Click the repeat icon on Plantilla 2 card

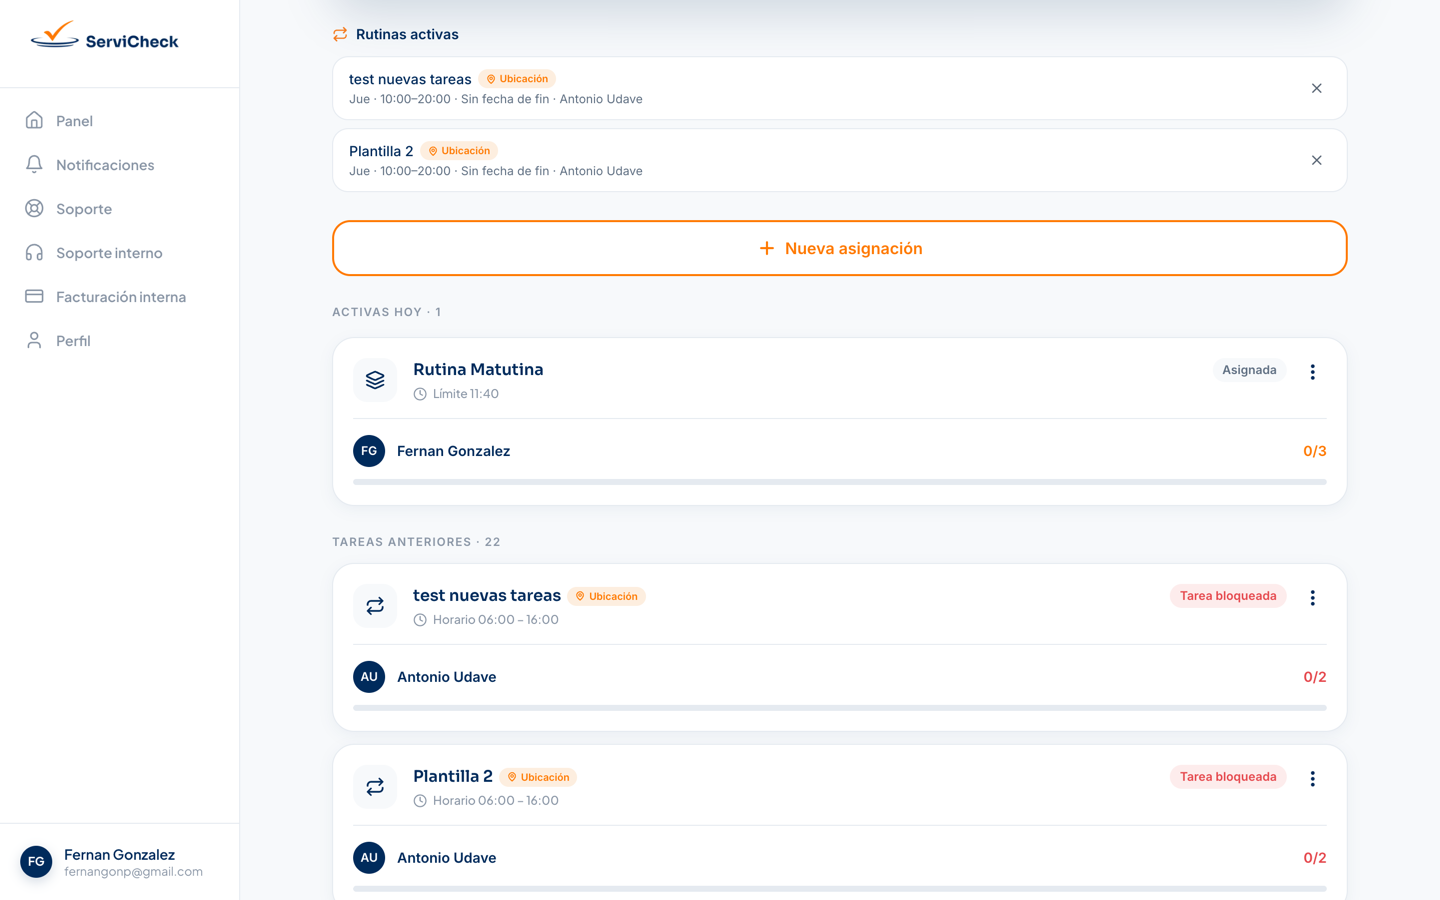coord(375,787)
